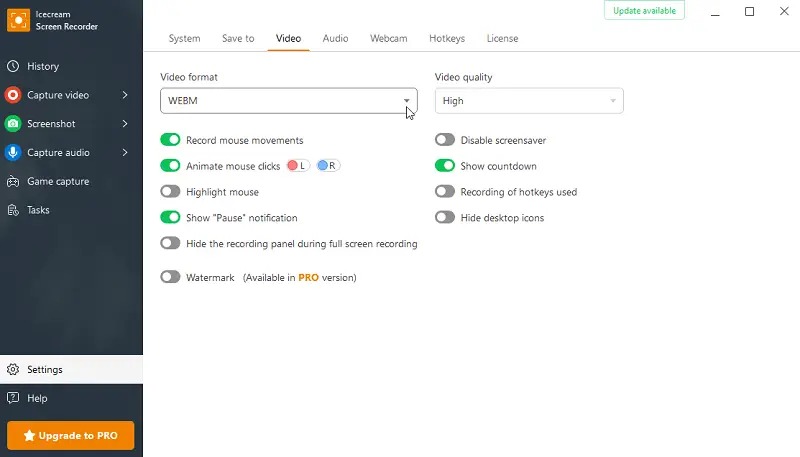Image resolution: width=800 pixels, height=457 pixels.
Task: Enable the Hide desktop icons switch
Action: (x=445, y=217)
